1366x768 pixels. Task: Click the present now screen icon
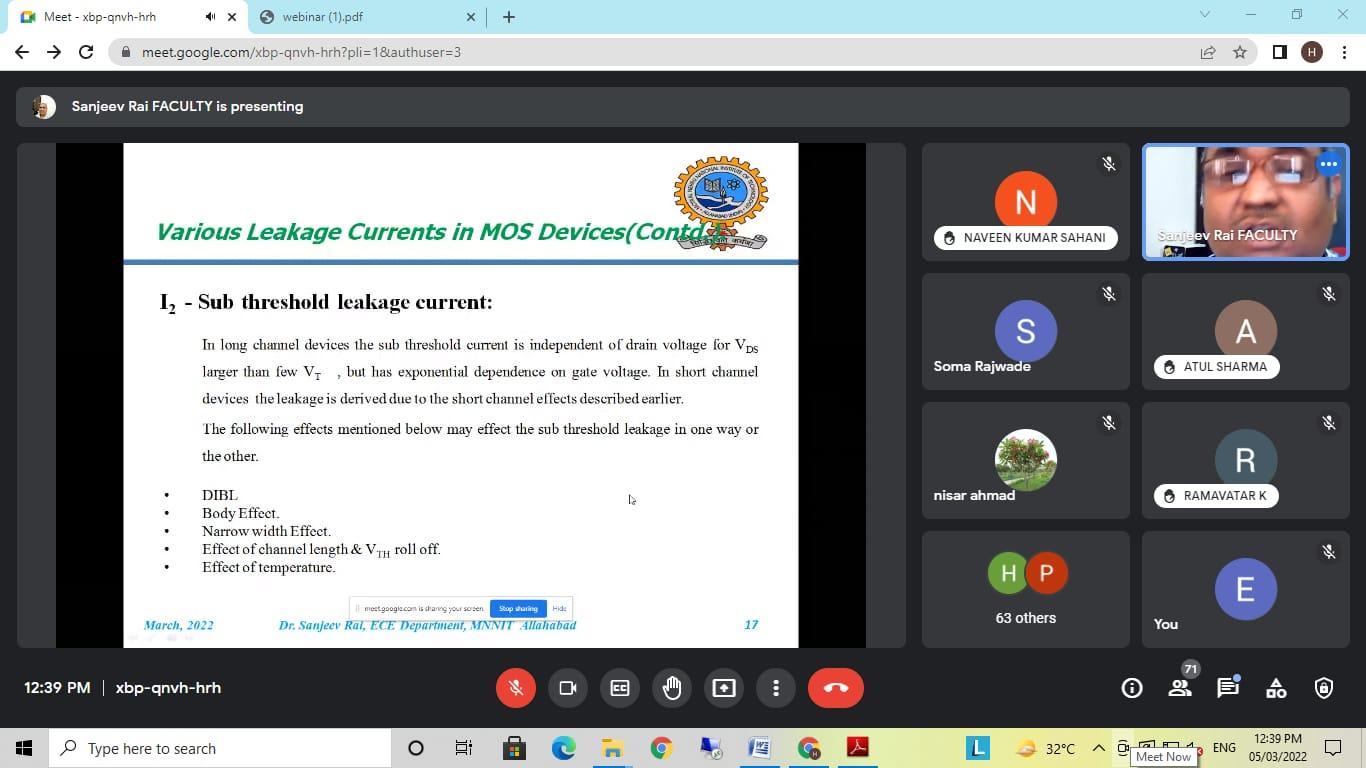724,688
